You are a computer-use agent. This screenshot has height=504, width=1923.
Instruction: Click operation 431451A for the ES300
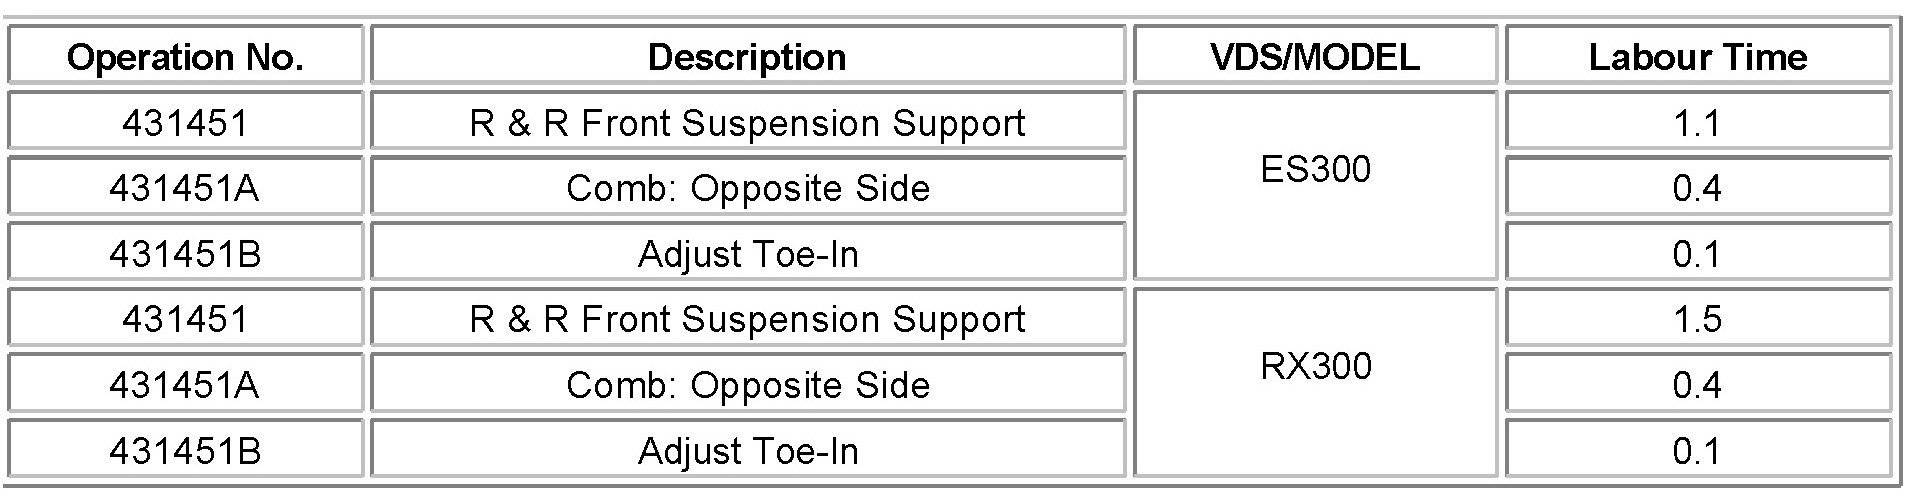(185, 188)
